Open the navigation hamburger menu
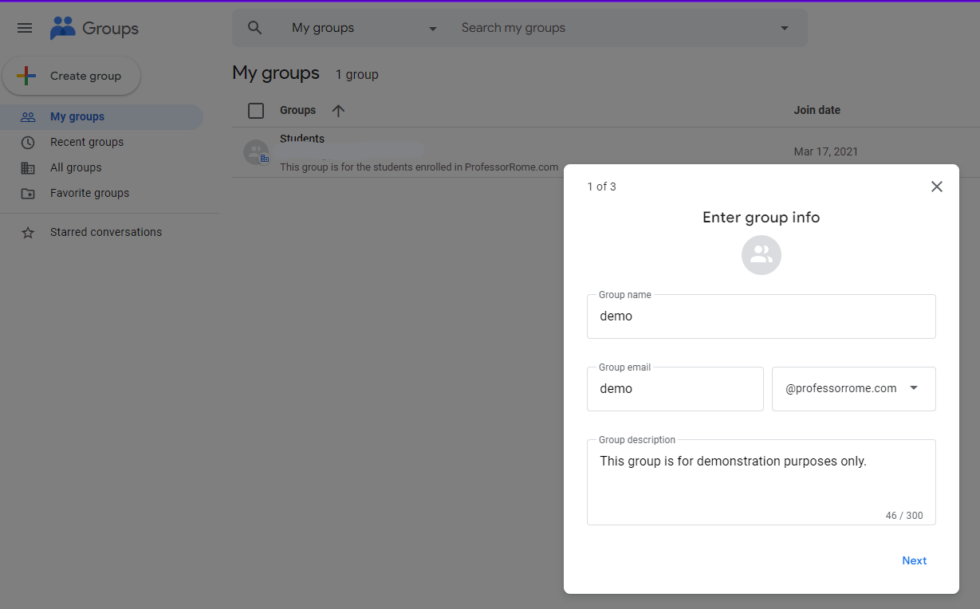The width and height of the screenshot is (980, 609). point(25,27)
